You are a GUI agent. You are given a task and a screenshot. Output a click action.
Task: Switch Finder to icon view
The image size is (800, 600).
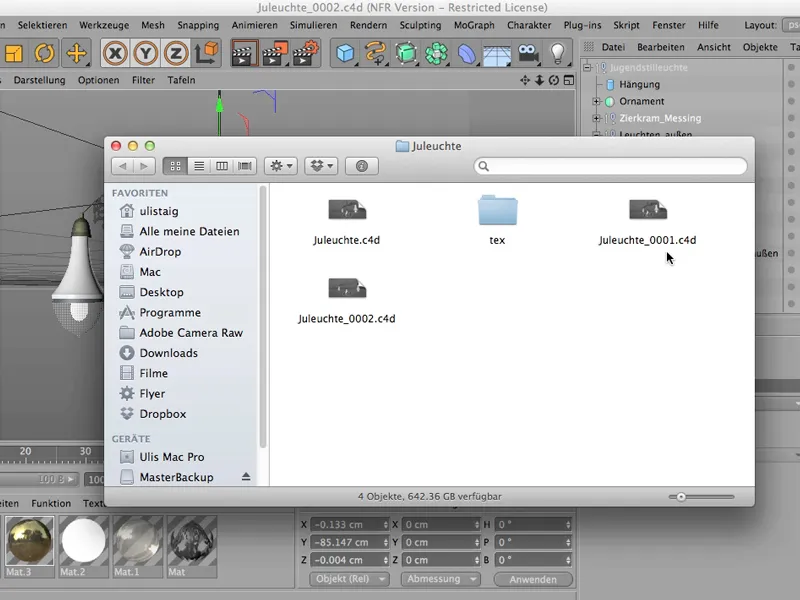pyautogui.click(x=175, y=166)
